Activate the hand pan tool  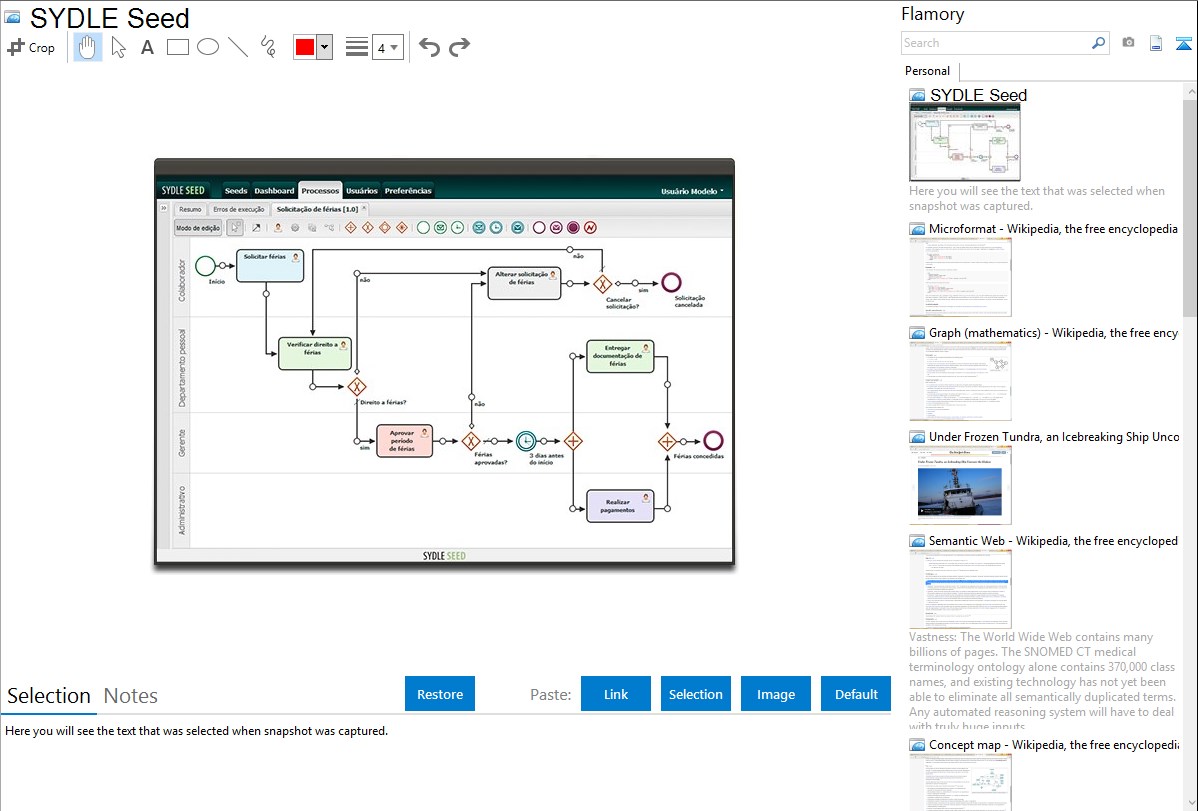click(x=88, y=47)
